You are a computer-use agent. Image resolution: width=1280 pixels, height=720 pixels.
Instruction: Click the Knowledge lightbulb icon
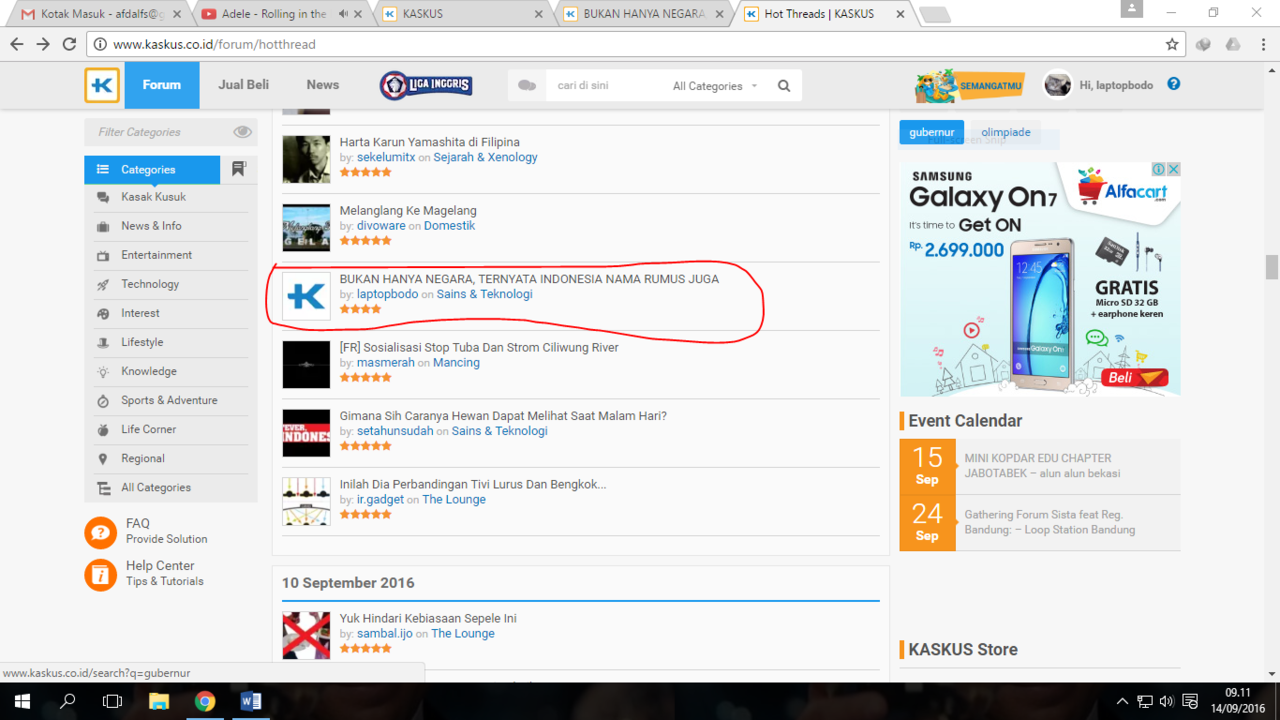click(103, 371)
